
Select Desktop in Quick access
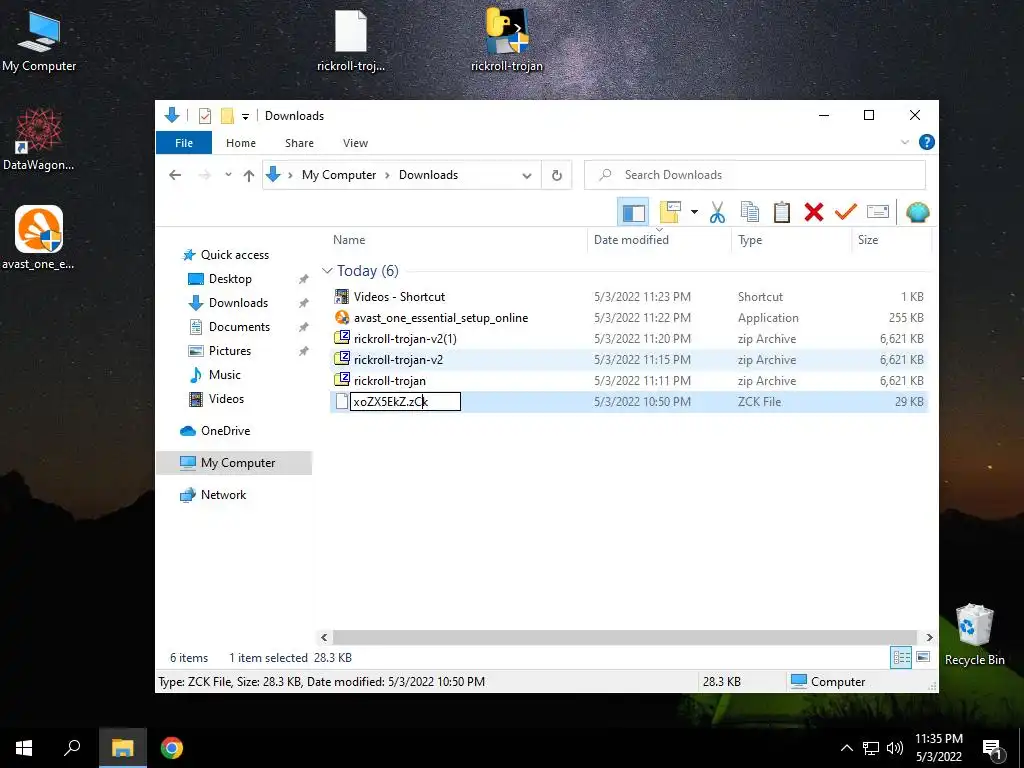pos(230,279)
